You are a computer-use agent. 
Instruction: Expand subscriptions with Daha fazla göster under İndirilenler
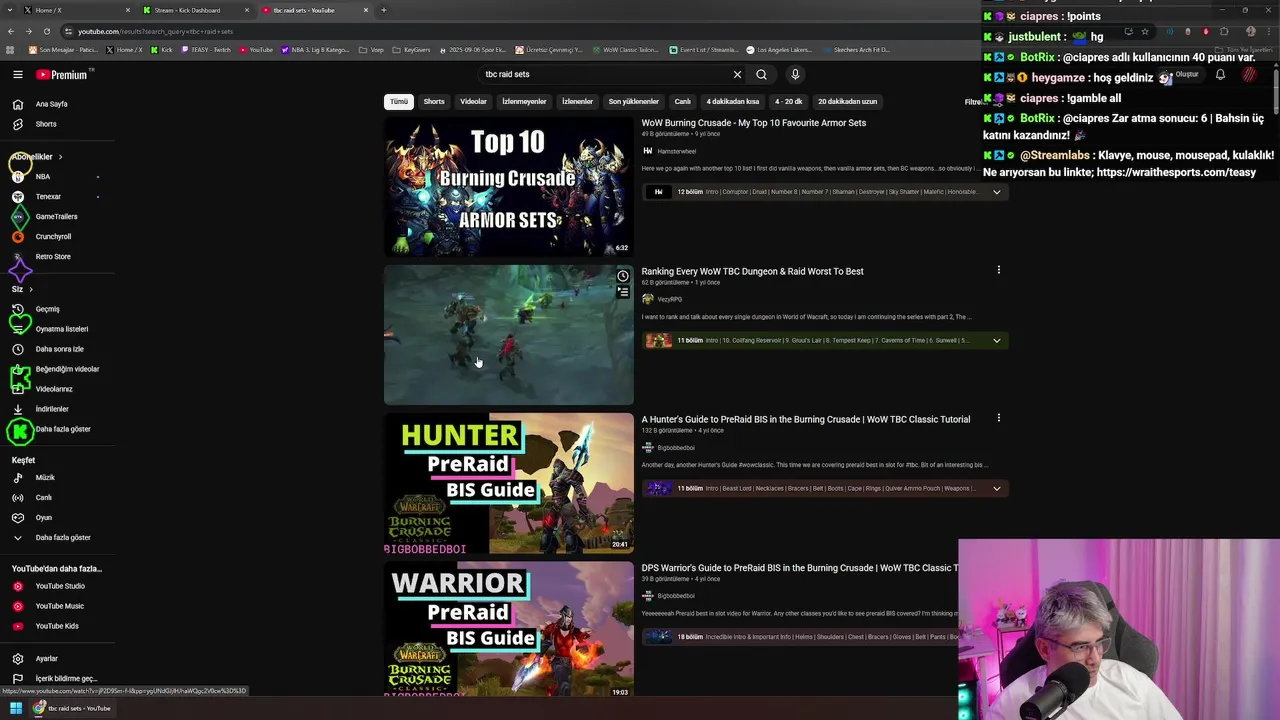point(63,429)
